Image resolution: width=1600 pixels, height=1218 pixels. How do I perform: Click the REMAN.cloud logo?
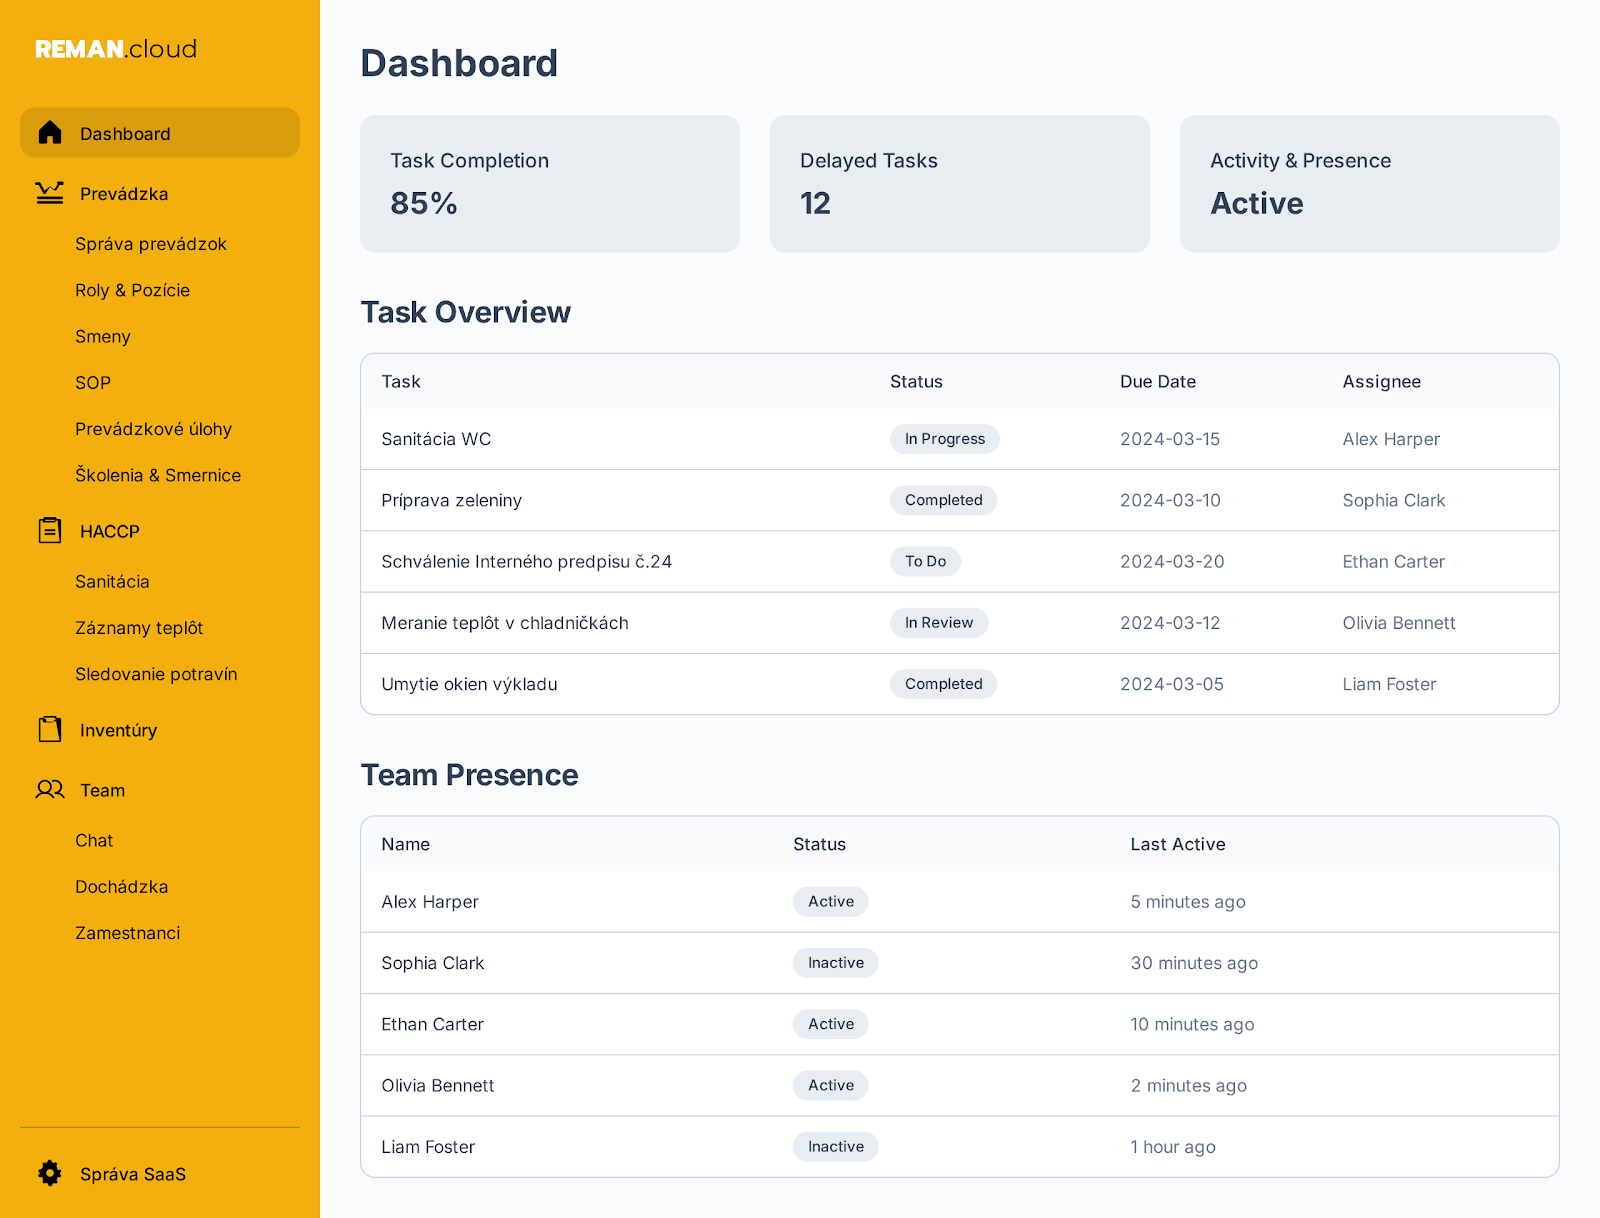(115, 48)
